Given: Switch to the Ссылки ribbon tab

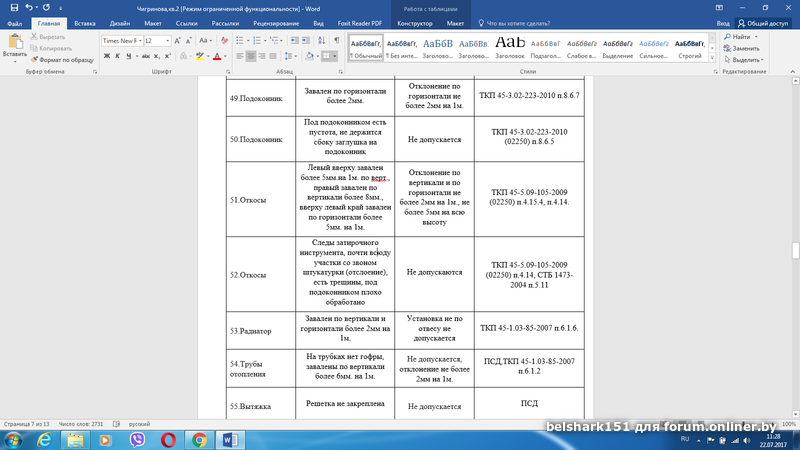Looking at the screenshot, I should (x=186, y=23).
